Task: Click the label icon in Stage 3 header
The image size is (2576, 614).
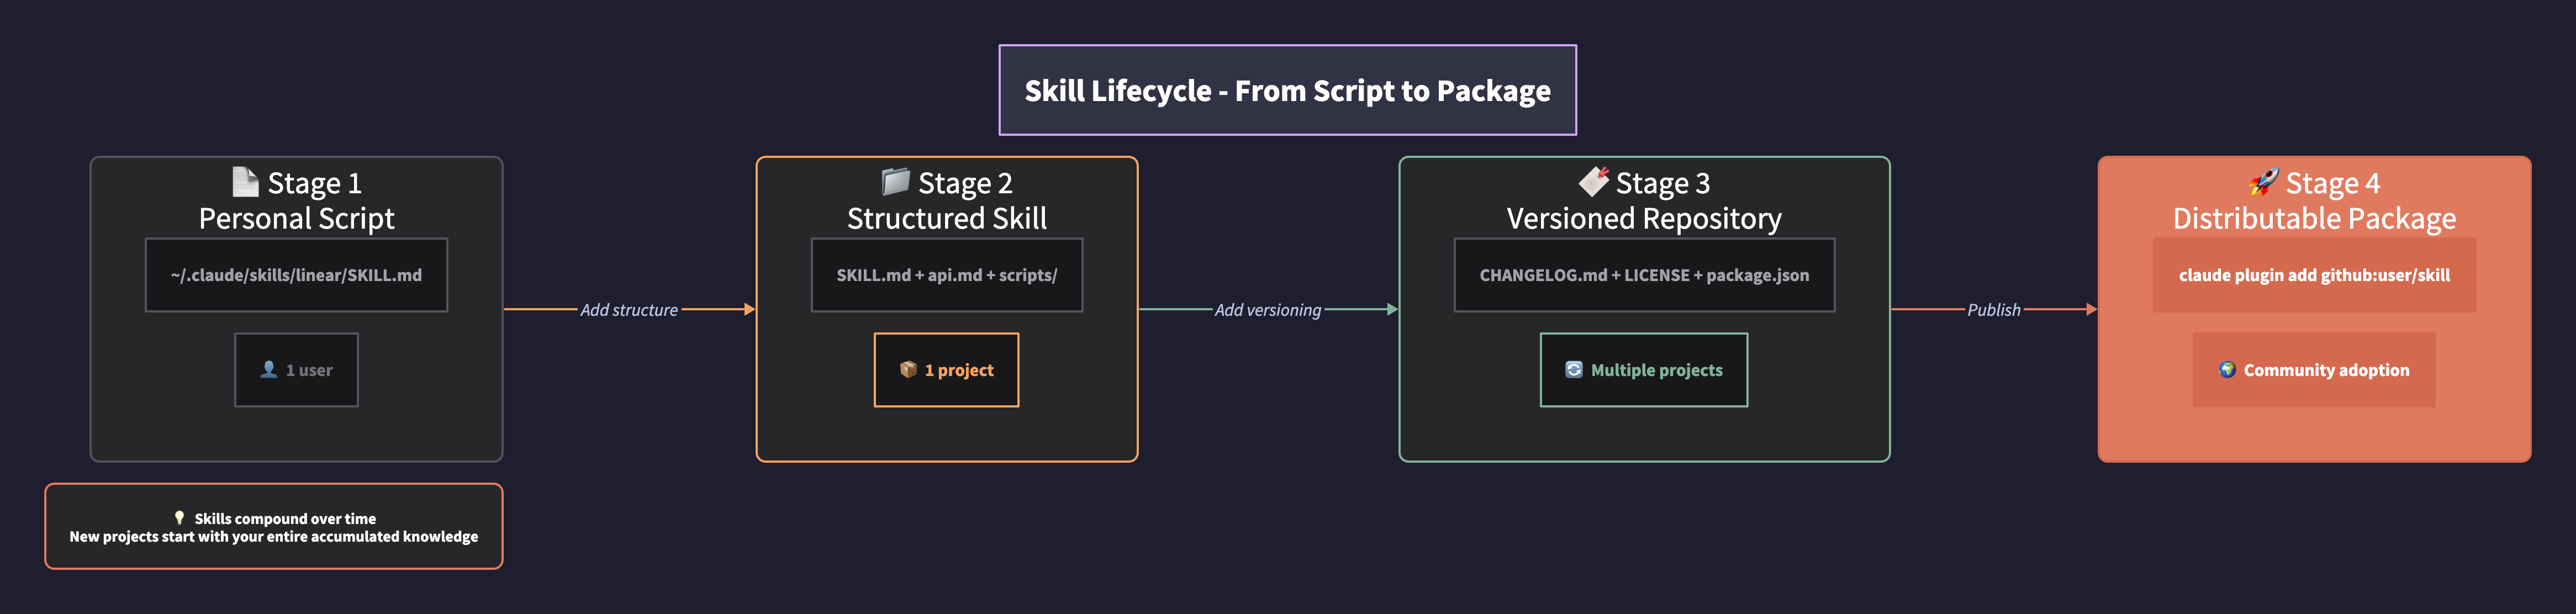Action: pos(1595,183)
